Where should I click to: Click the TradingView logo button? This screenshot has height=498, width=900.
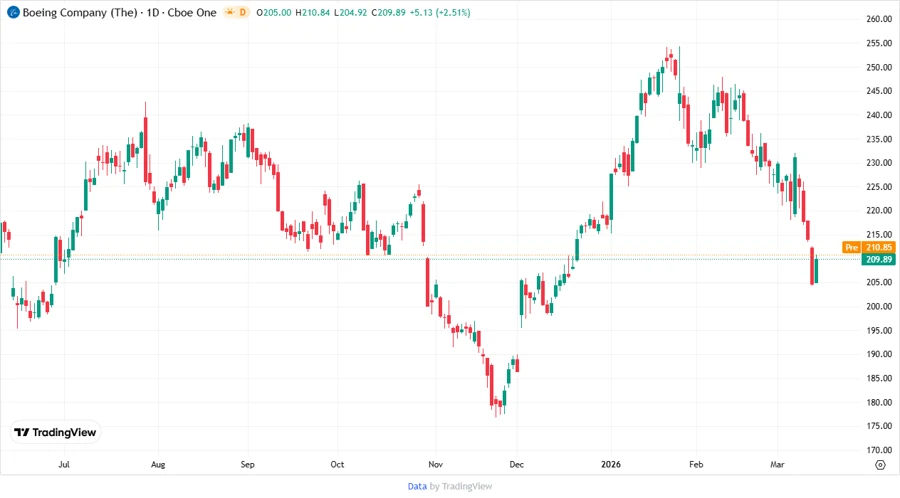56,433
